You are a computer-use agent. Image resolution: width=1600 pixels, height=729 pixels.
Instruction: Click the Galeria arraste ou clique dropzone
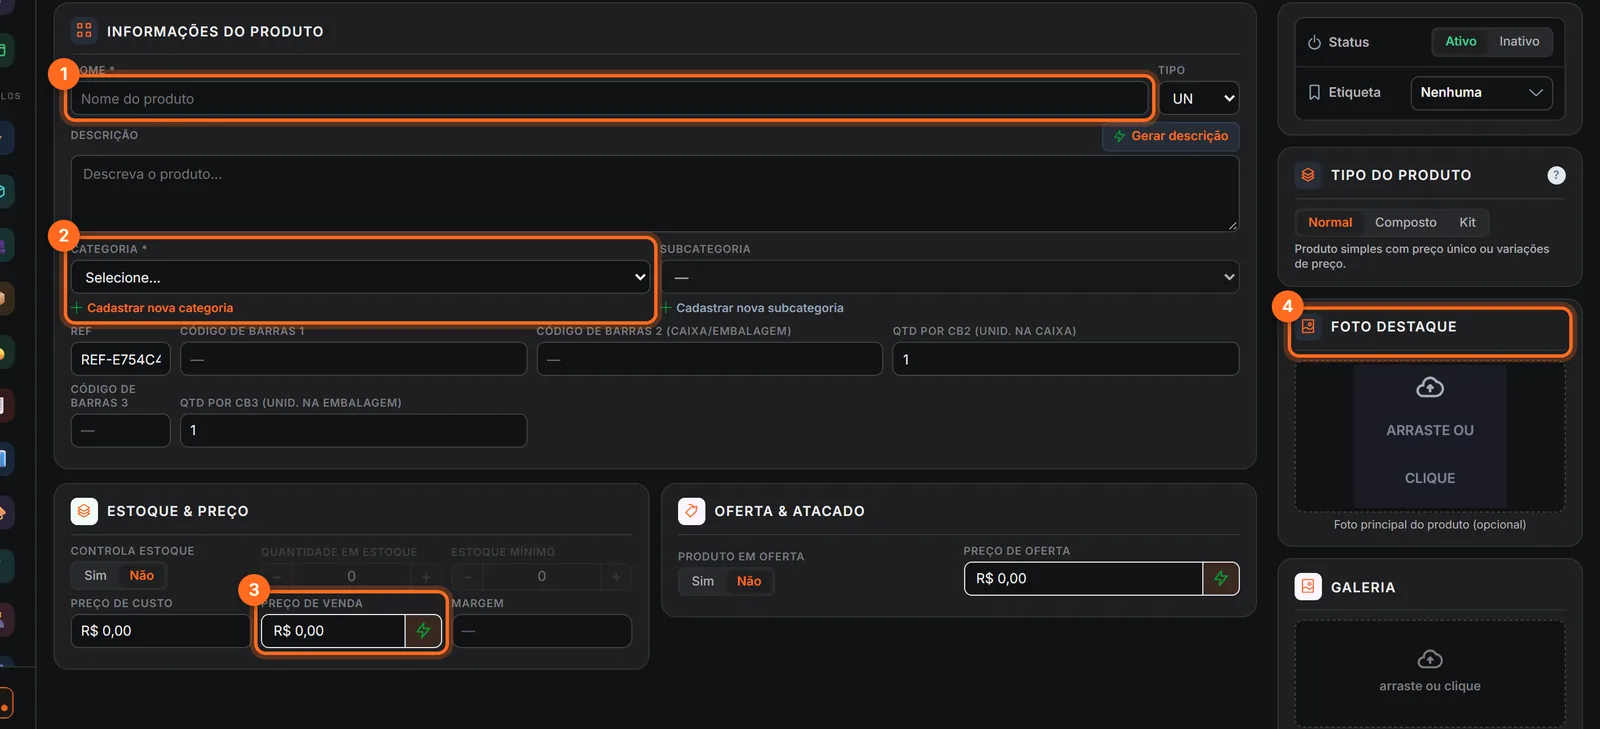[1430, 673]
